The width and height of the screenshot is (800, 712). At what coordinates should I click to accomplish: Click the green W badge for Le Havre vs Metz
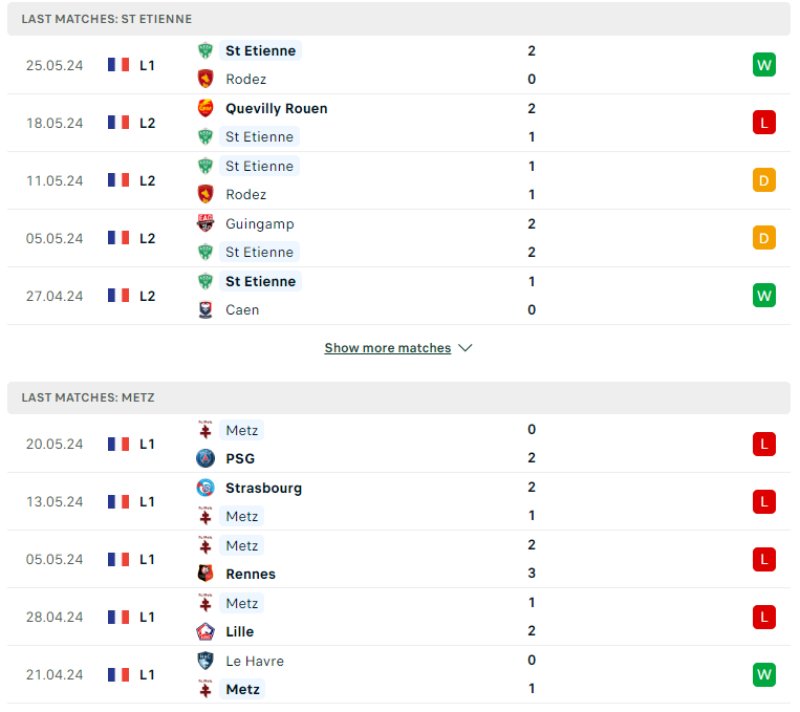pos(764,675)
